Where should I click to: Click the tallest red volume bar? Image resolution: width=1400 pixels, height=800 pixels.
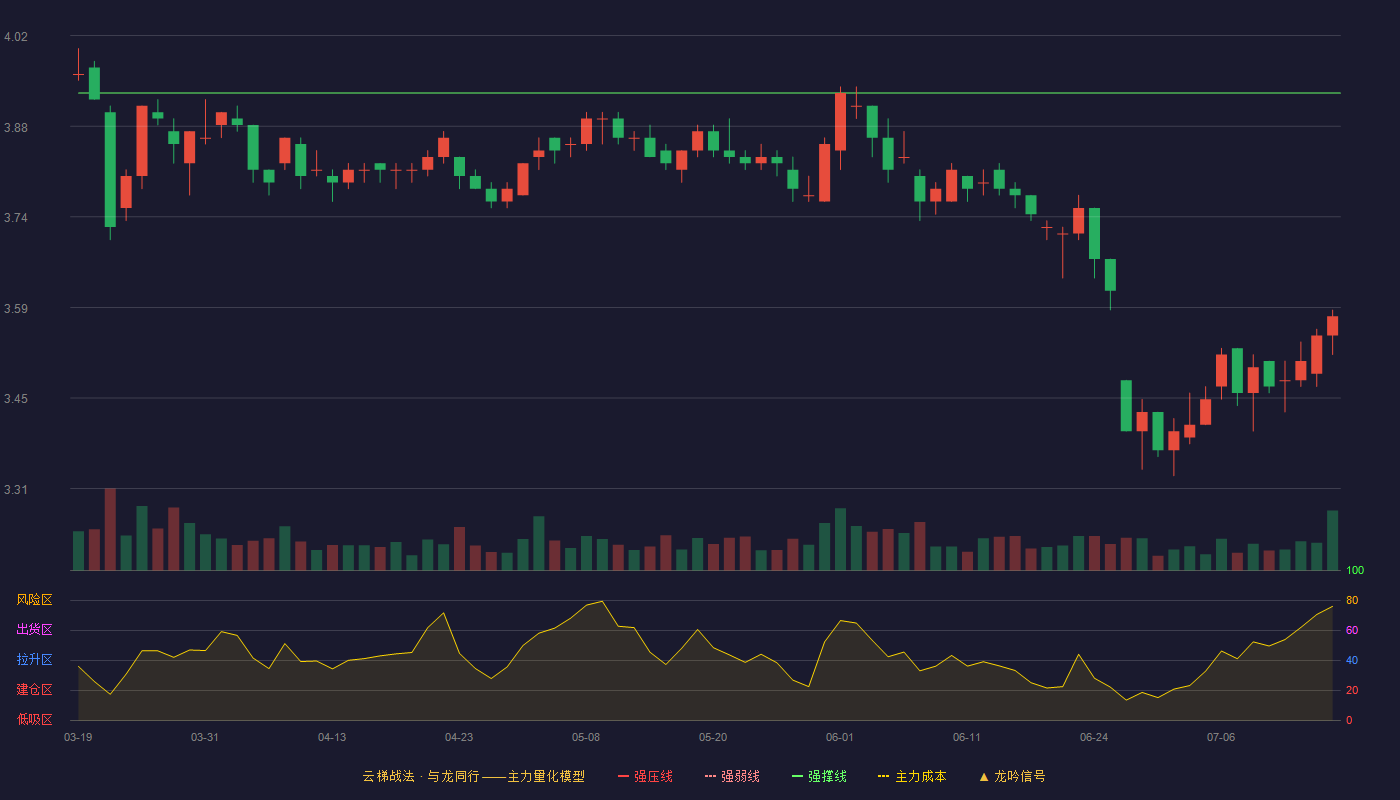coord(110,529)
